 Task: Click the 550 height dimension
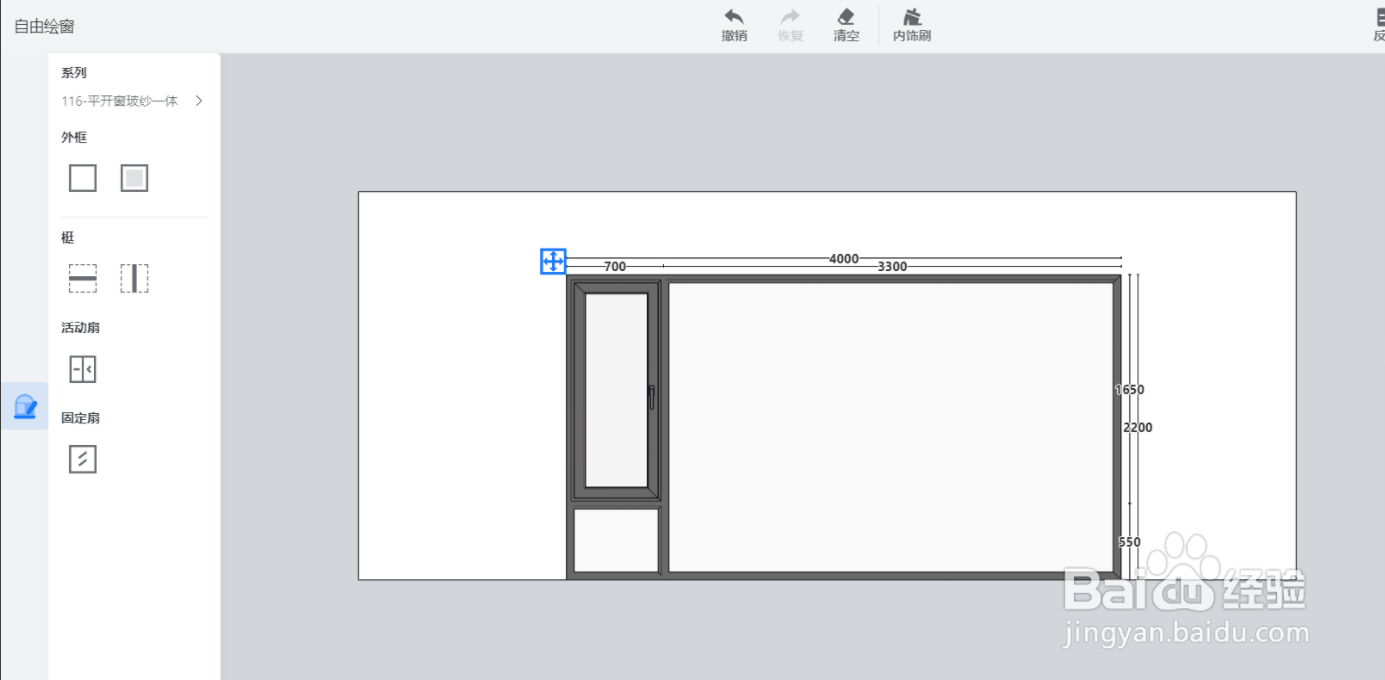[x=1130, y=542]
